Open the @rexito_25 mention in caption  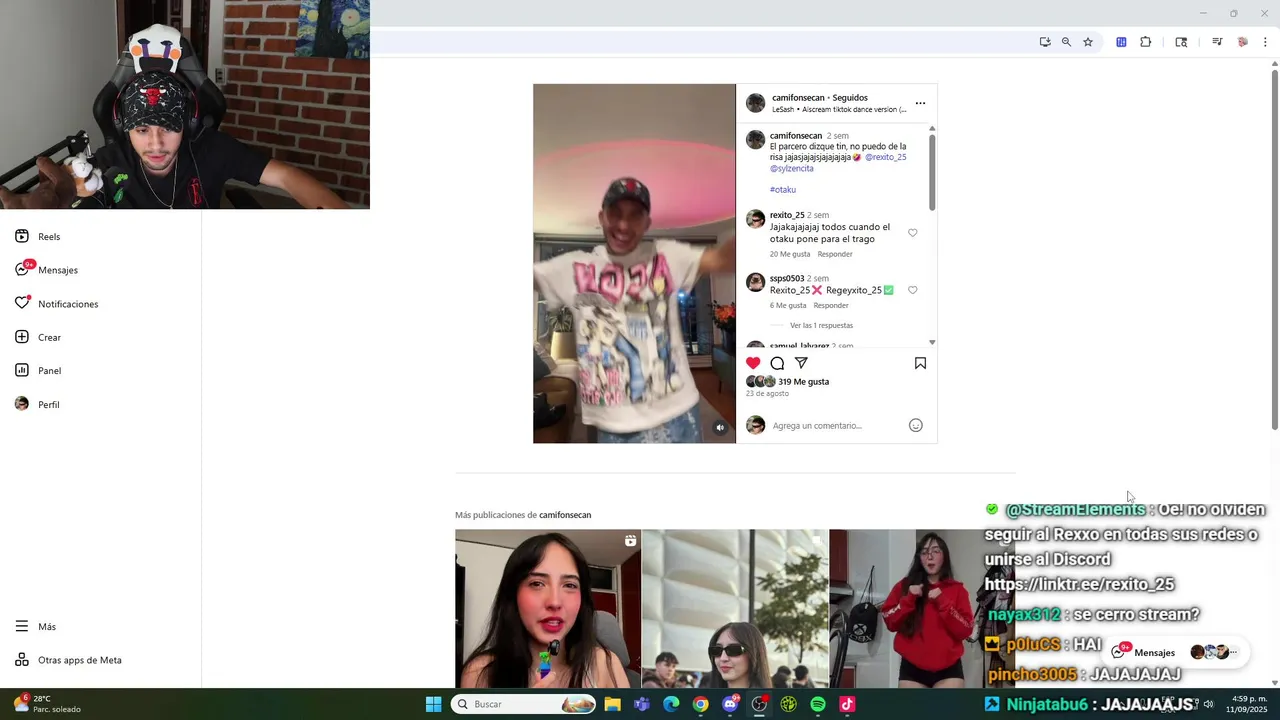coord(885,157)
